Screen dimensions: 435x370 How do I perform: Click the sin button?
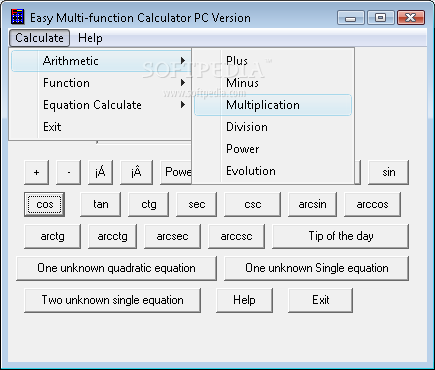[x=388, y=172]
